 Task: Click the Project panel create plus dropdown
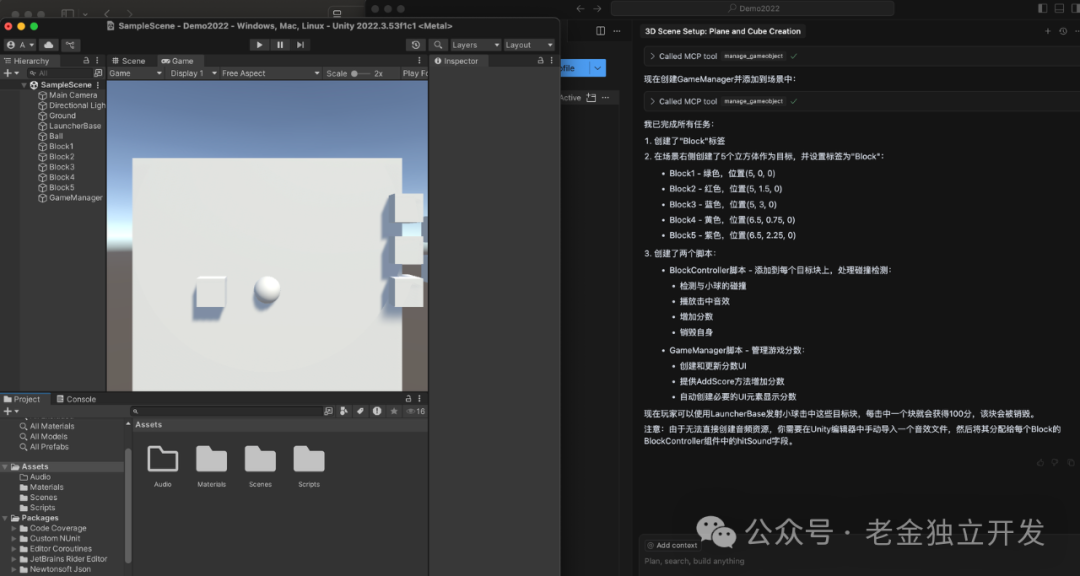[11, 411]
